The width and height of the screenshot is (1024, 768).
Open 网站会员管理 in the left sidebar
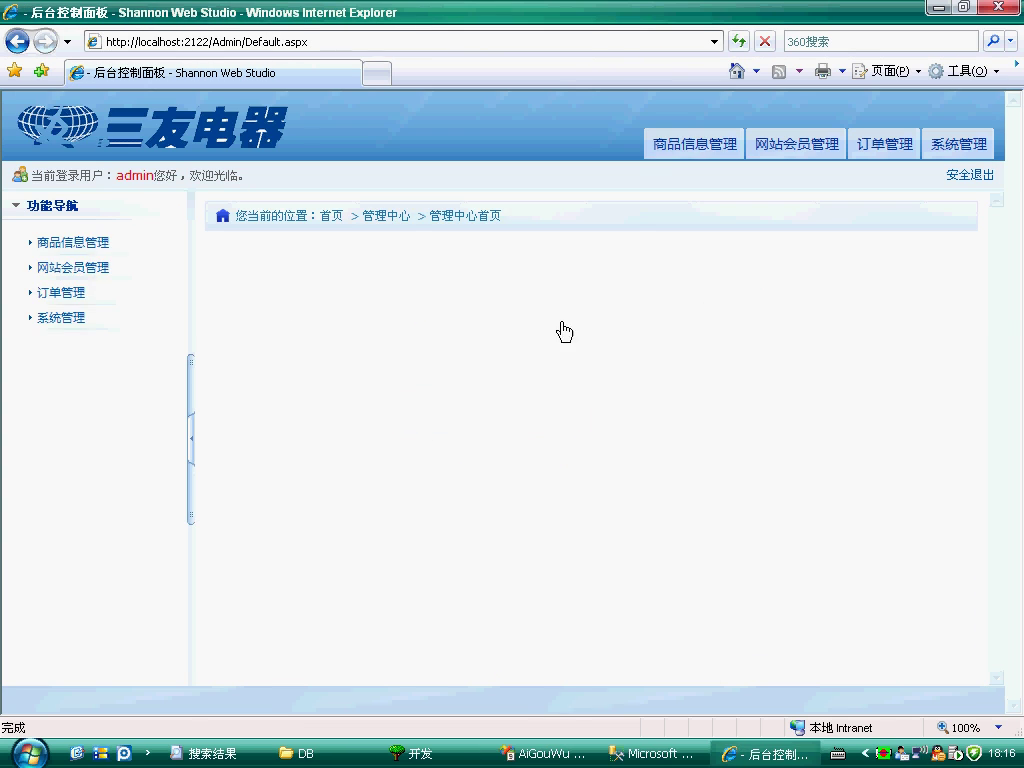(73, 267)
